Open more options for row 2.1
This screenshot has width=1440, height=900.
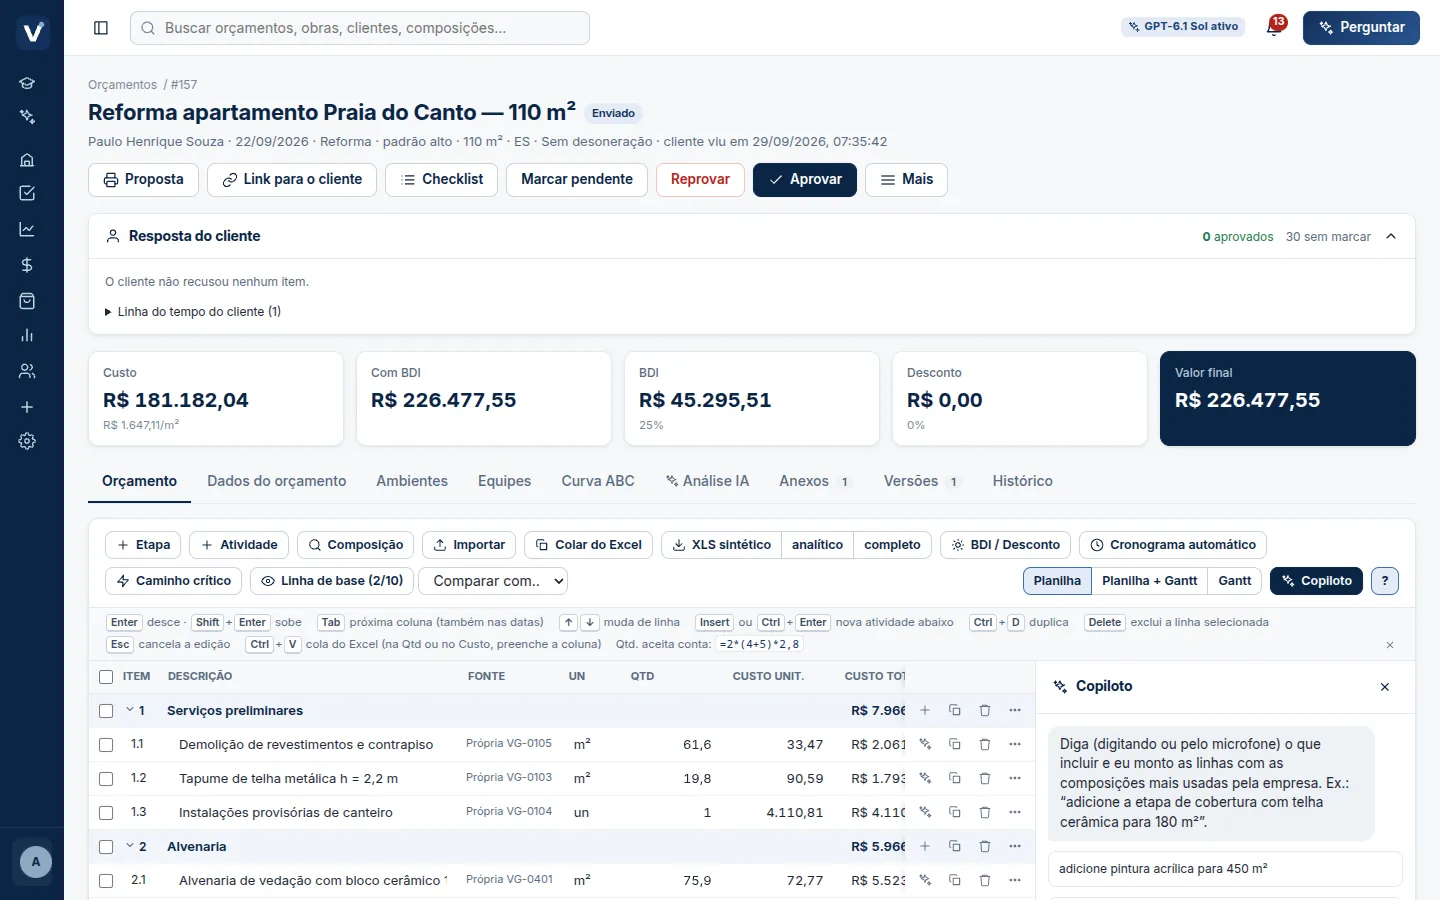1015,880
